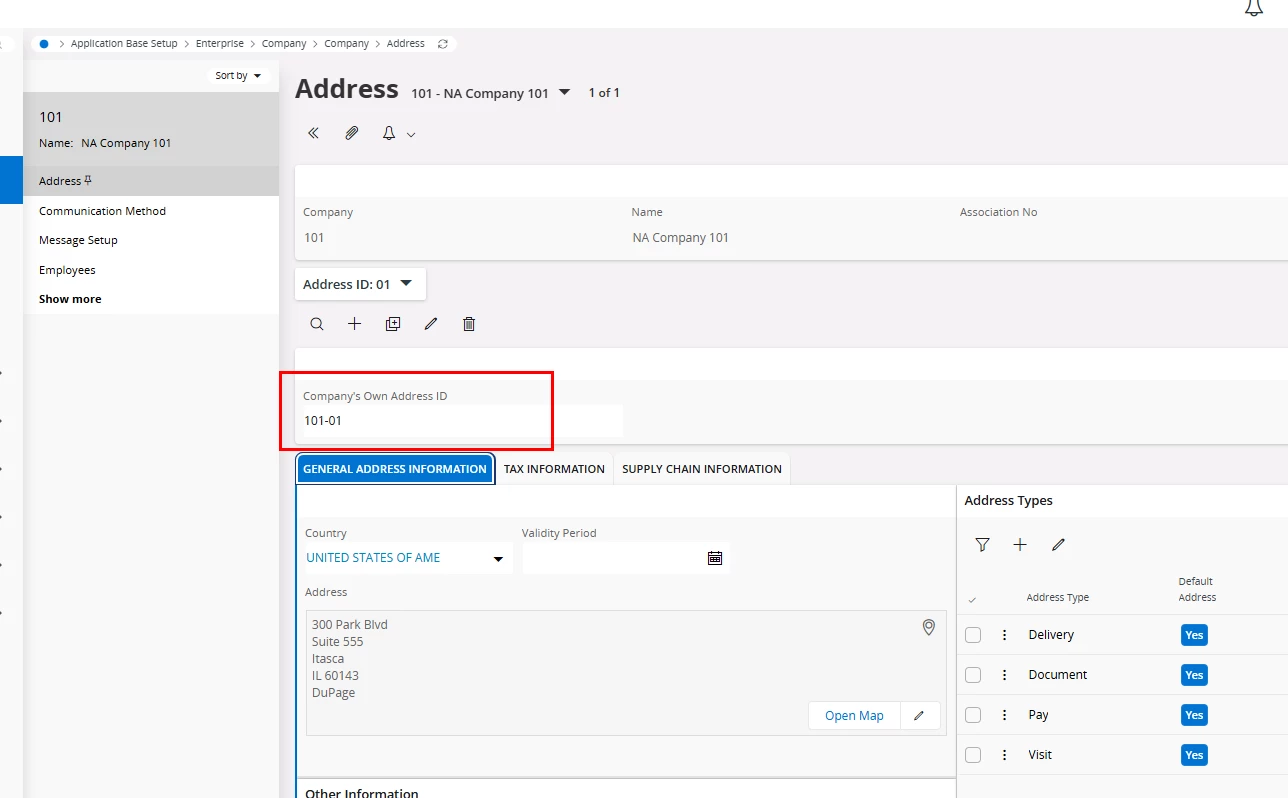Duplicate the current address record
The width and height of the screenshot is (1288, 798).
(393, 324)
